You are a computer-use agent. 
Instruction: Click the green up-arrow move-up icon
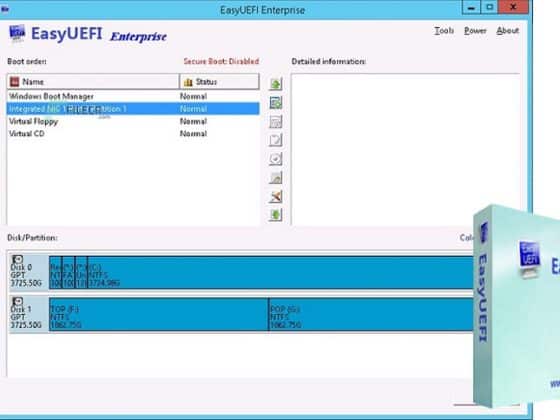click(x=275, y=84)
